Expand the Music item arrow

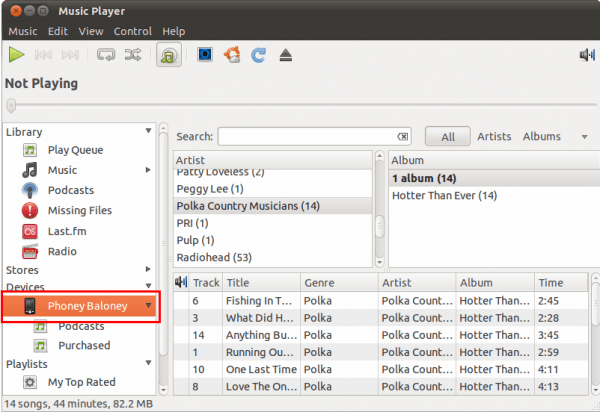click(x=148, y=170)
